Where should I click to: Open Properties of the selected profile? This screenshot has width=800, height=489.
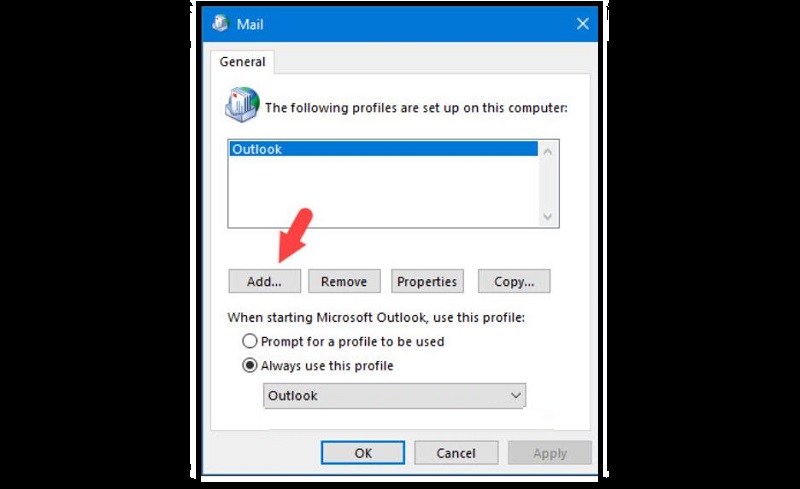pos(427,281)
